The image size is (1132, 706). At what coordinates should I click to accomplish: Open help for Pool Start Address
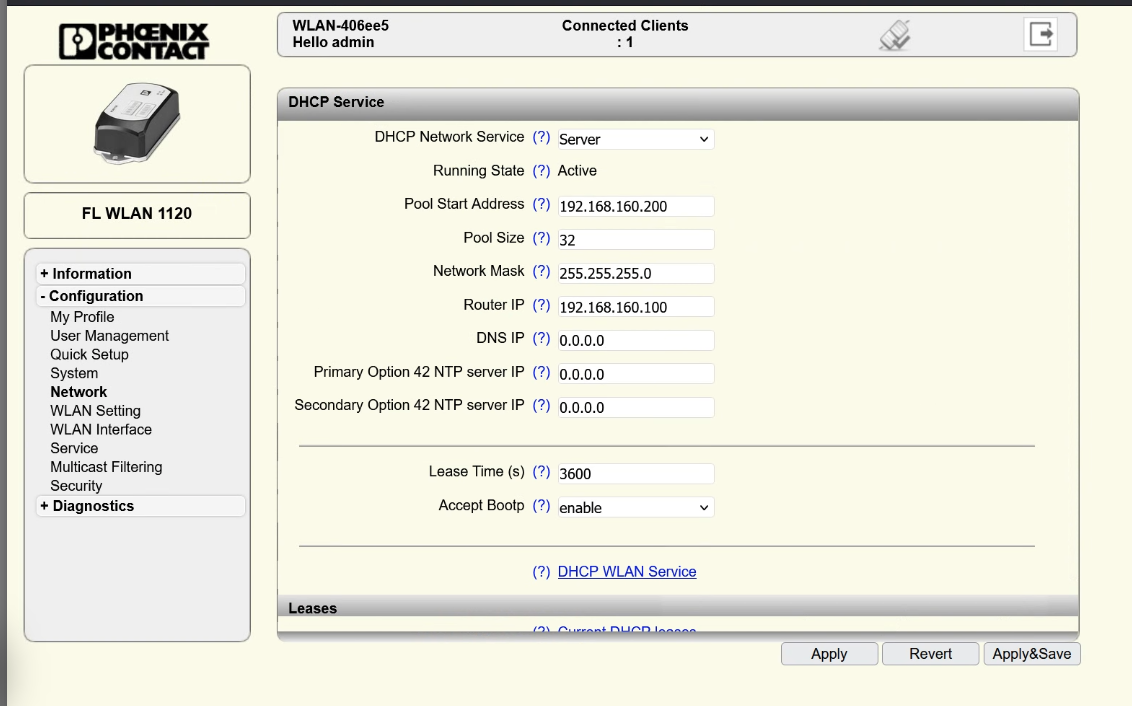pos(541,204)
